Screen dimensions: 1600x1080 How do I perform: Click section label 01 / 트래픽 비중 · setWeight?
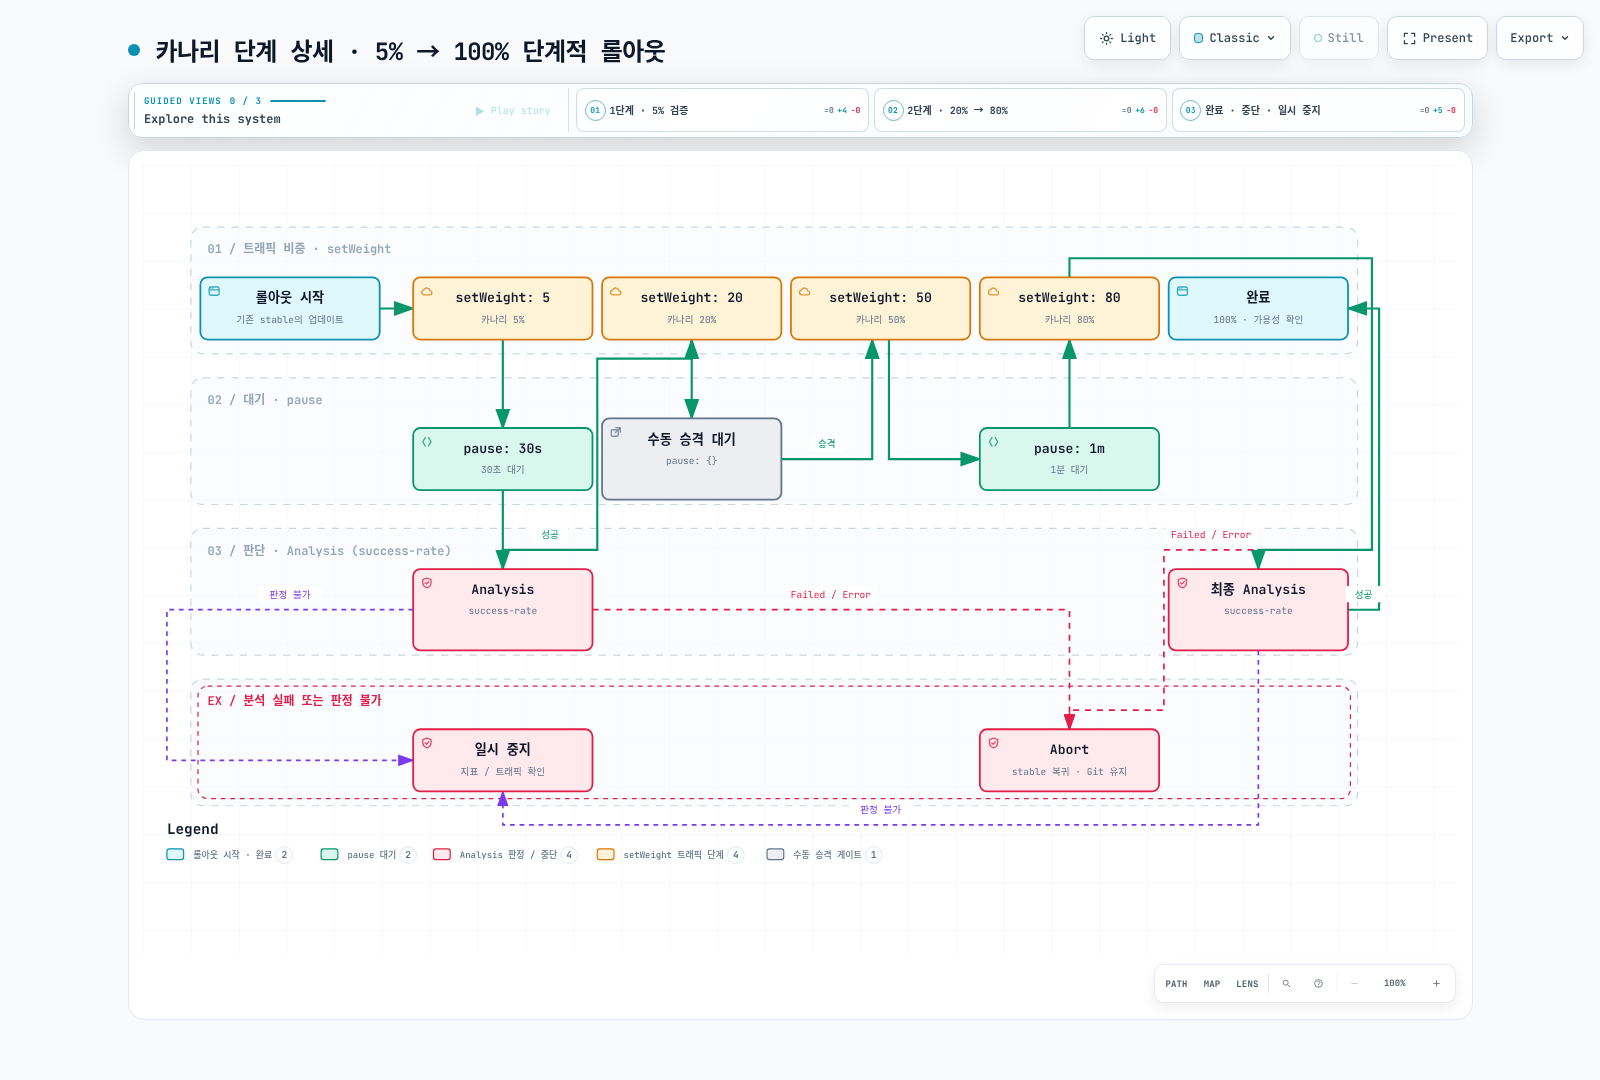point(299,249)
